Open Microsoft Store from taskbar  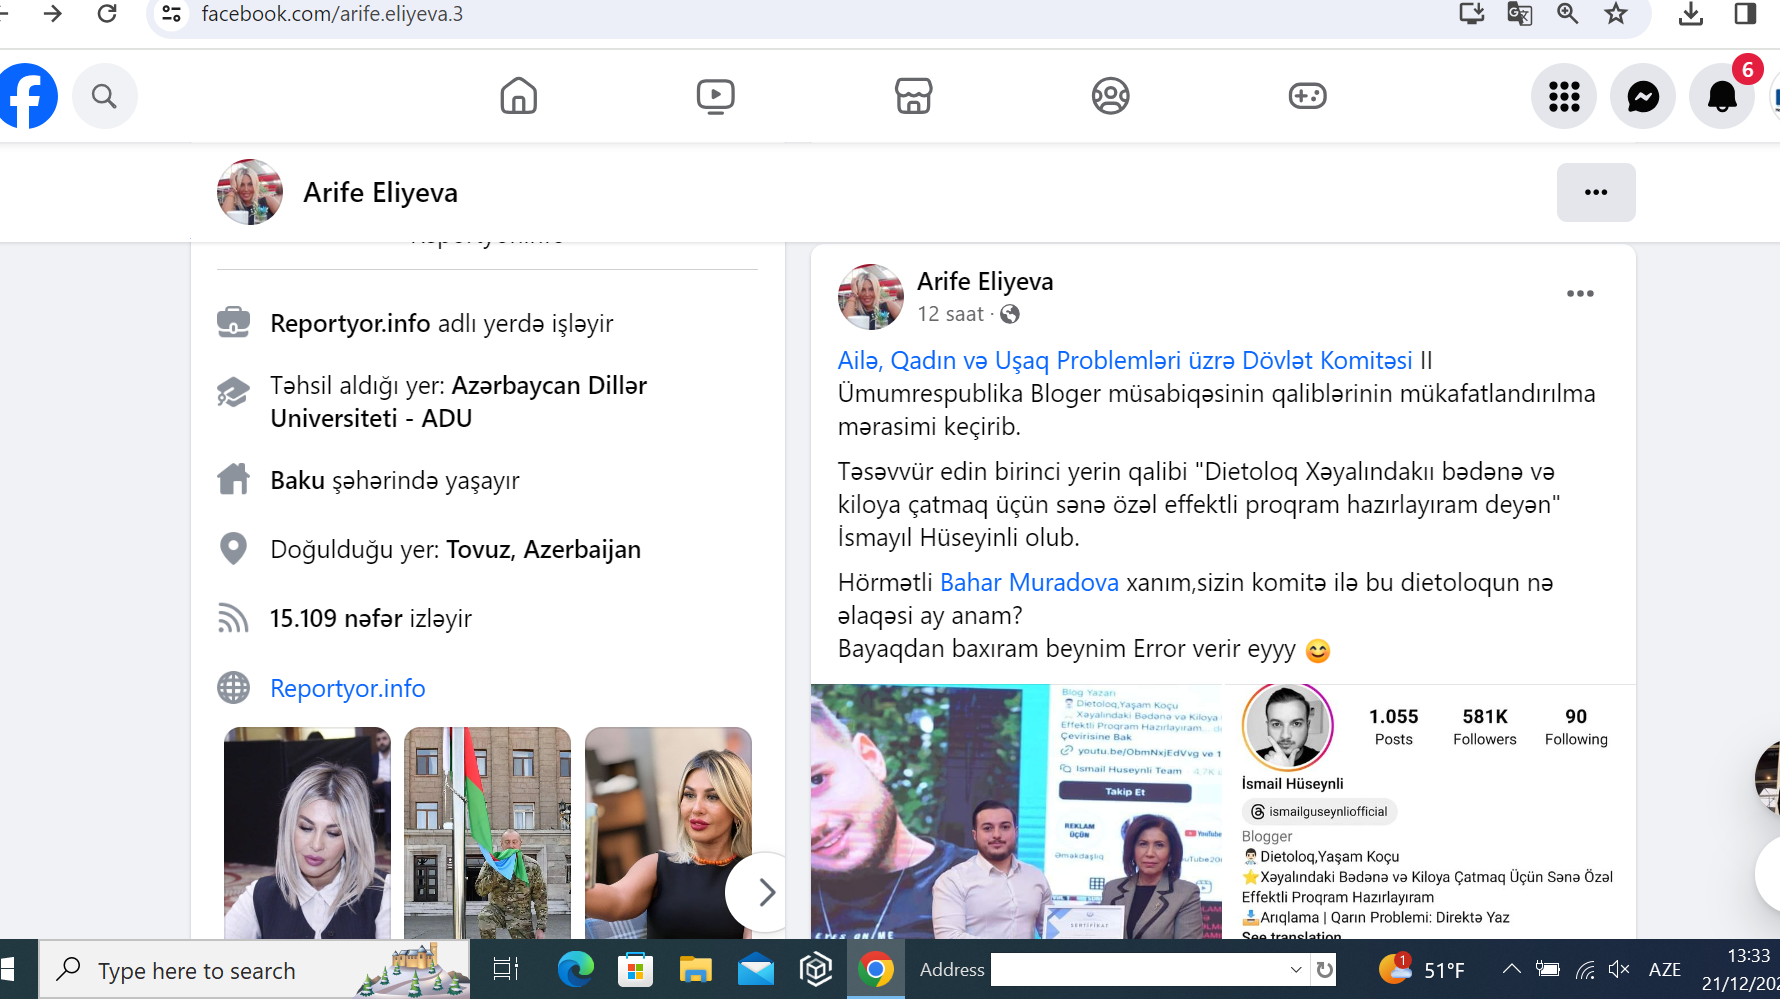click(635, 970)
